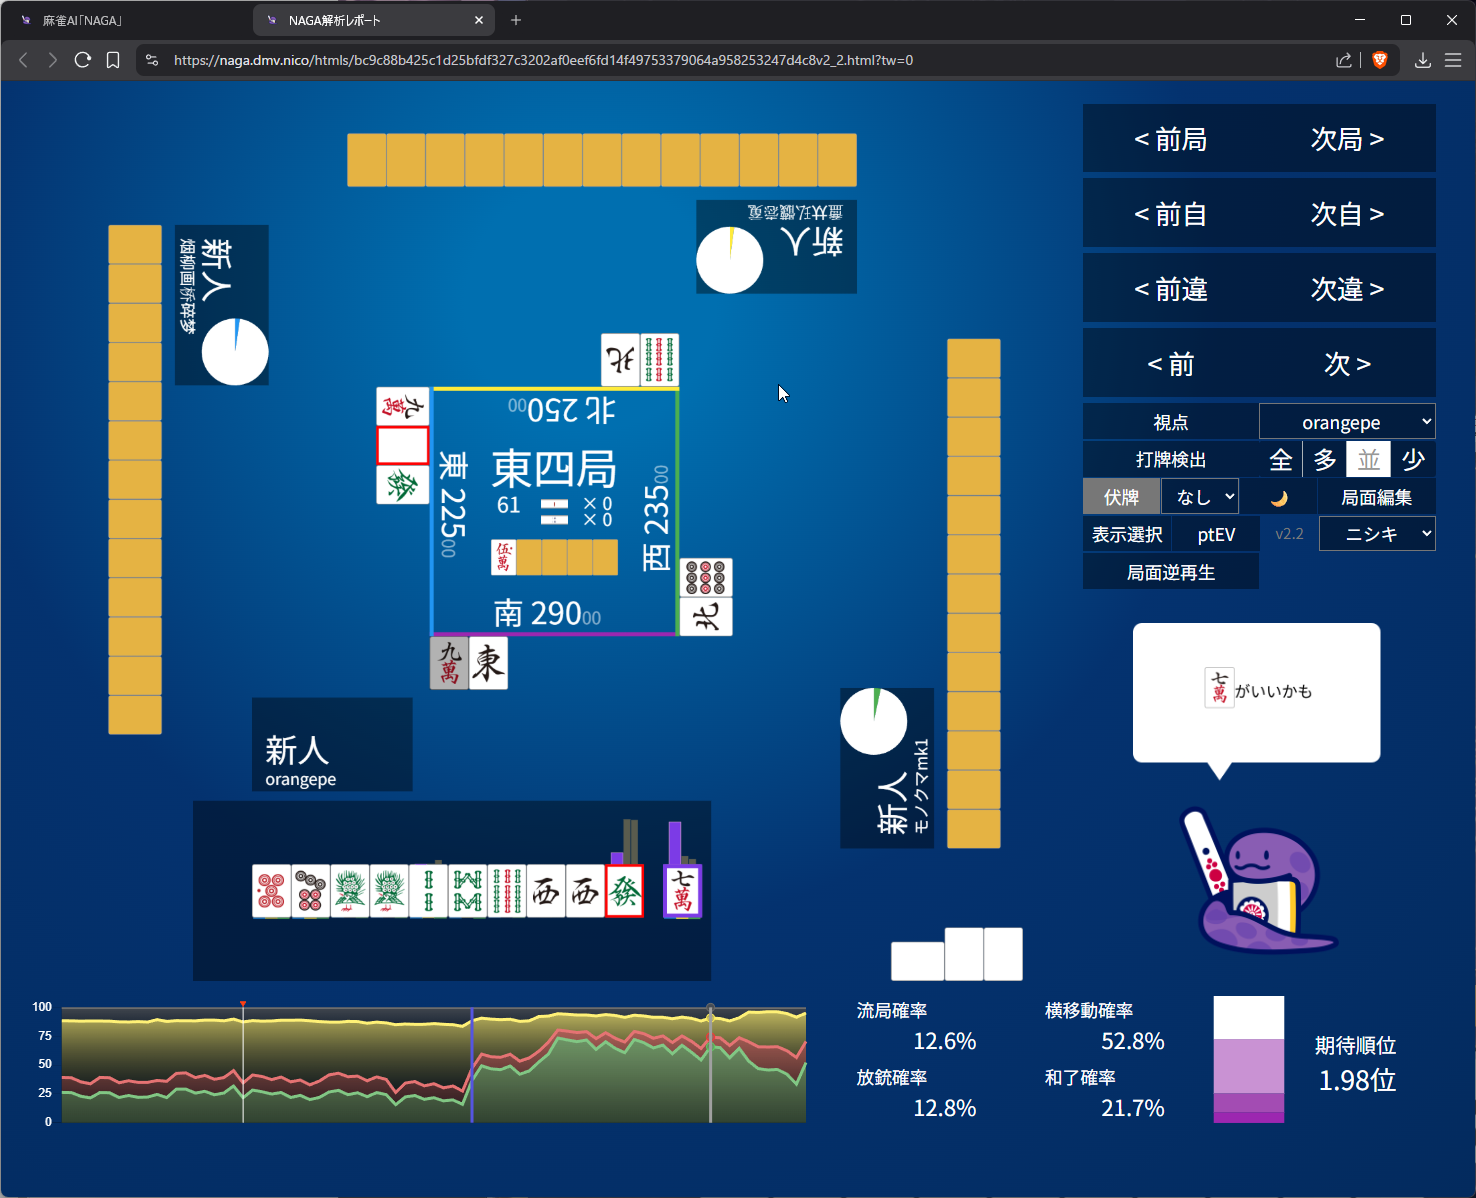Open the browser hamburger menu

coord(1453,60)
